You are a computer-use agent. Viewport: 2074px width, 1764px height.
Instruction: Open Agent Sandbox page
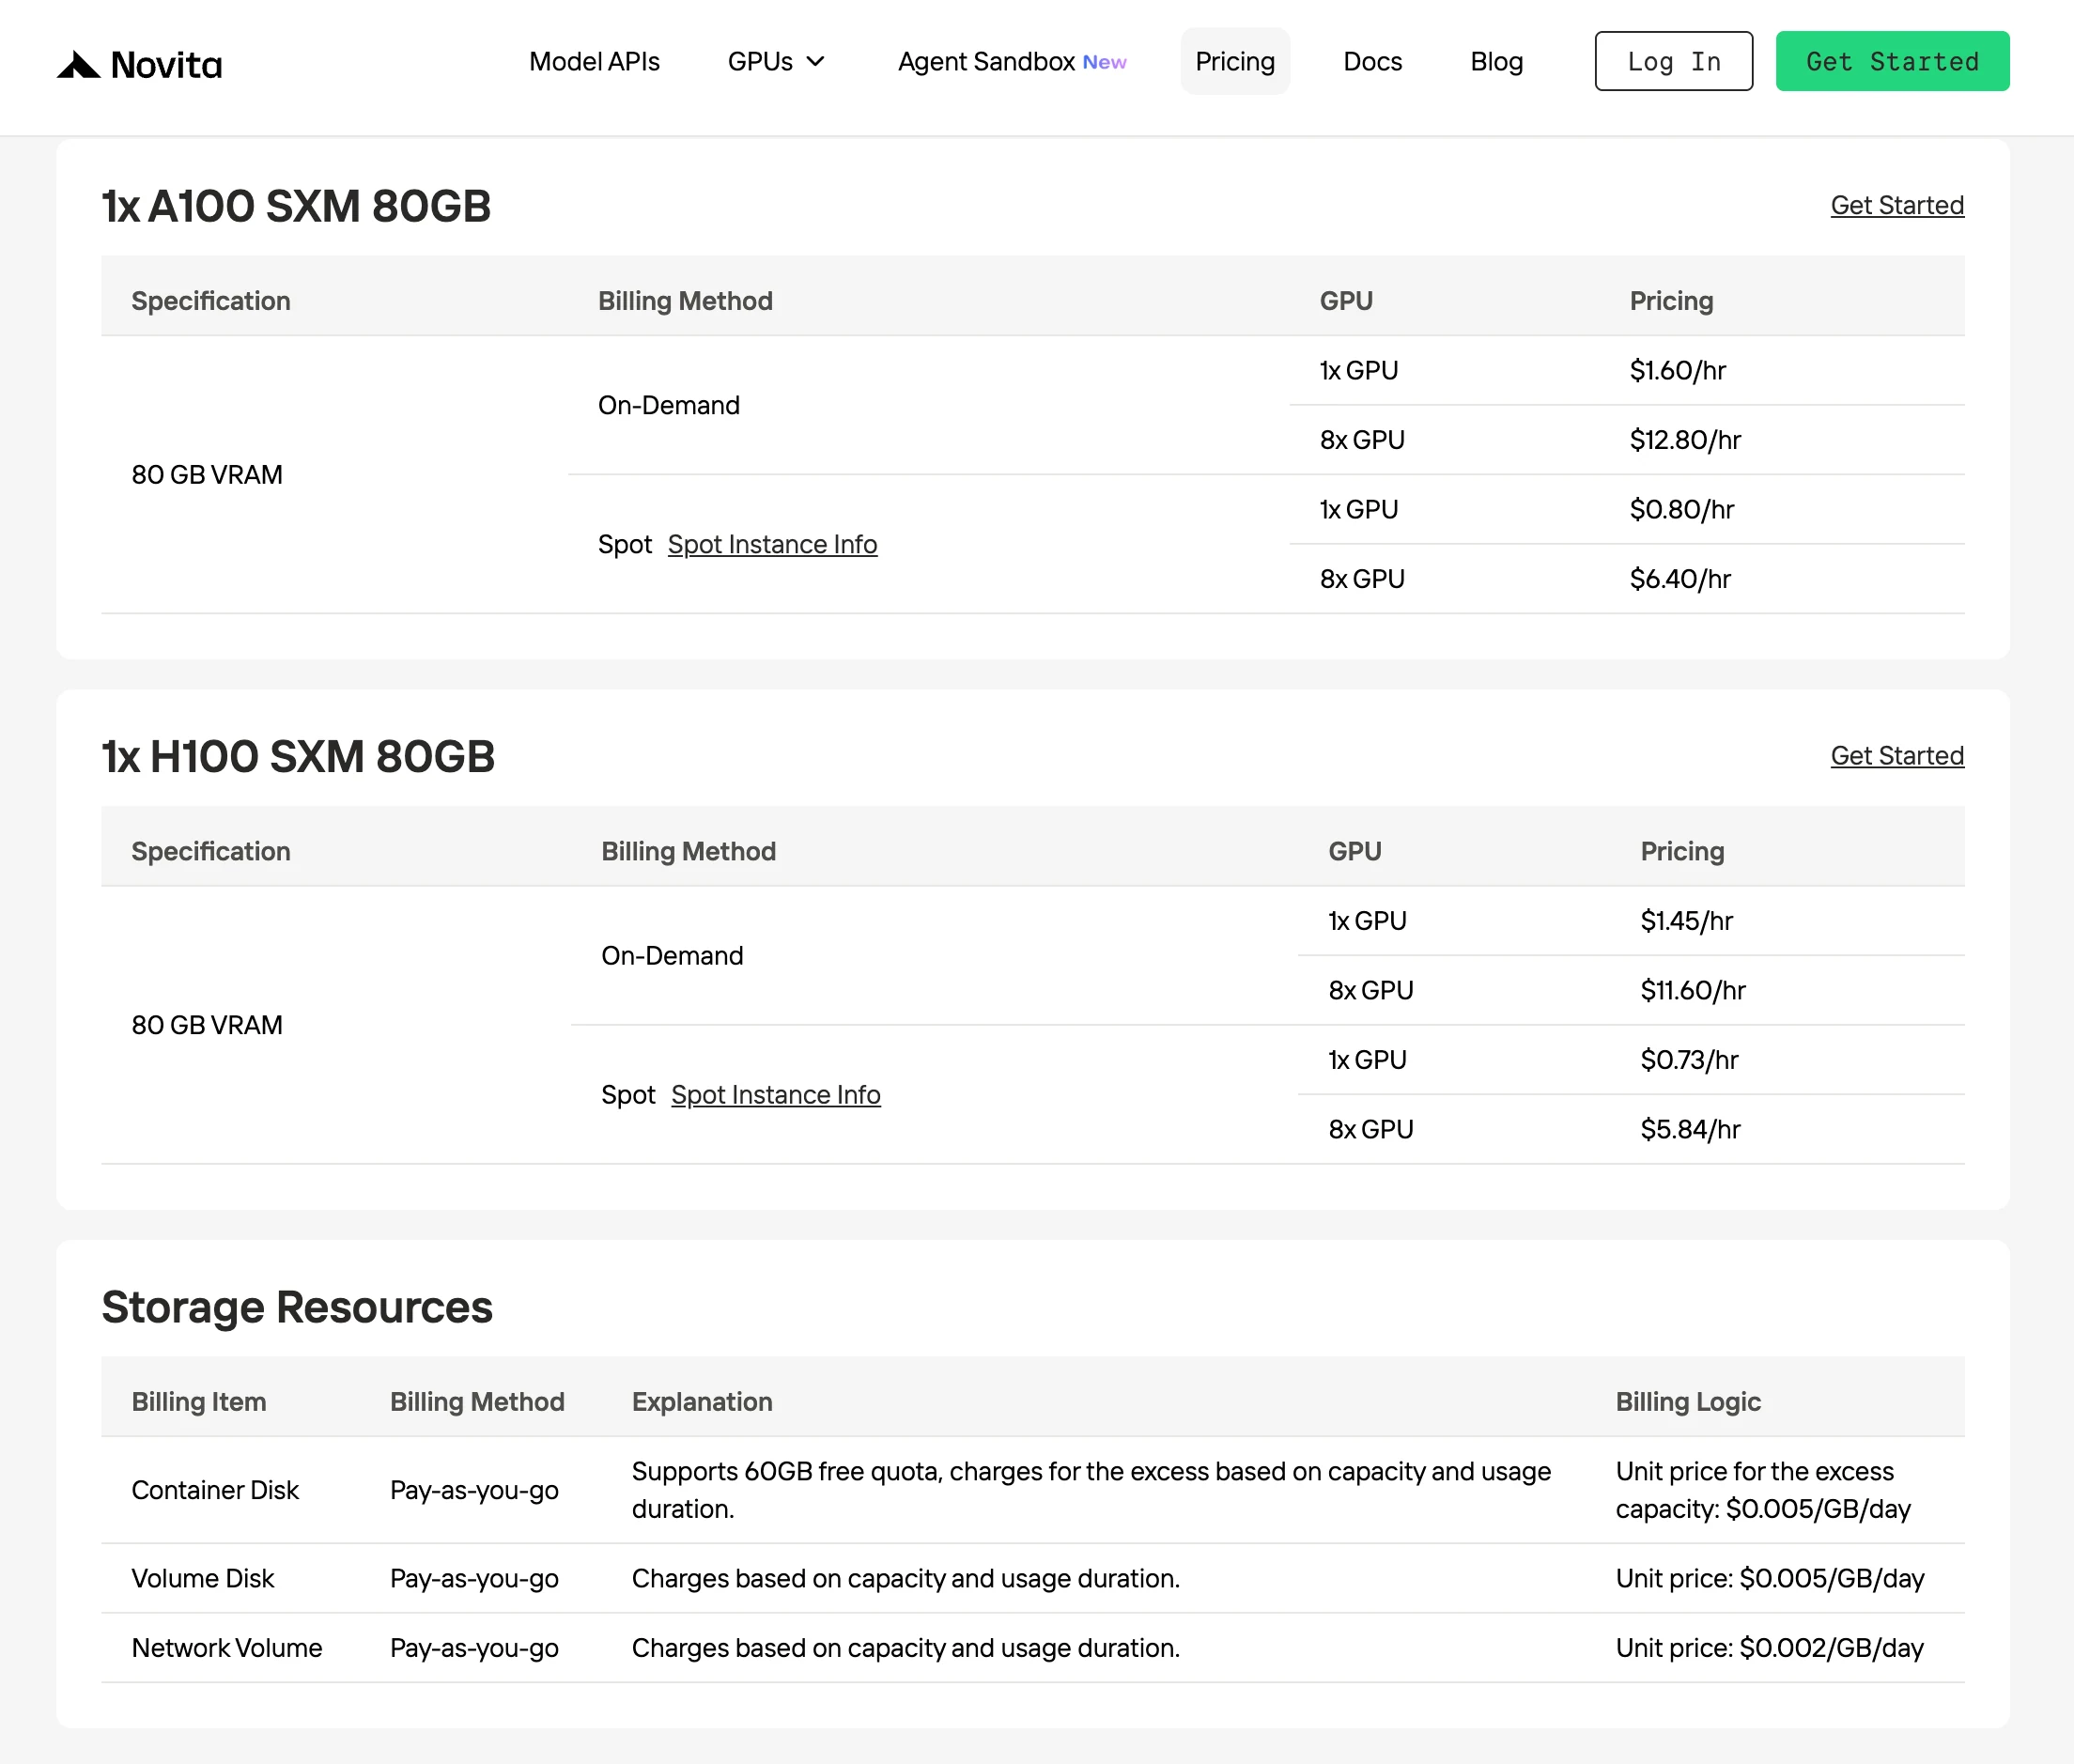pyautogui.click(x=986, y=62)
